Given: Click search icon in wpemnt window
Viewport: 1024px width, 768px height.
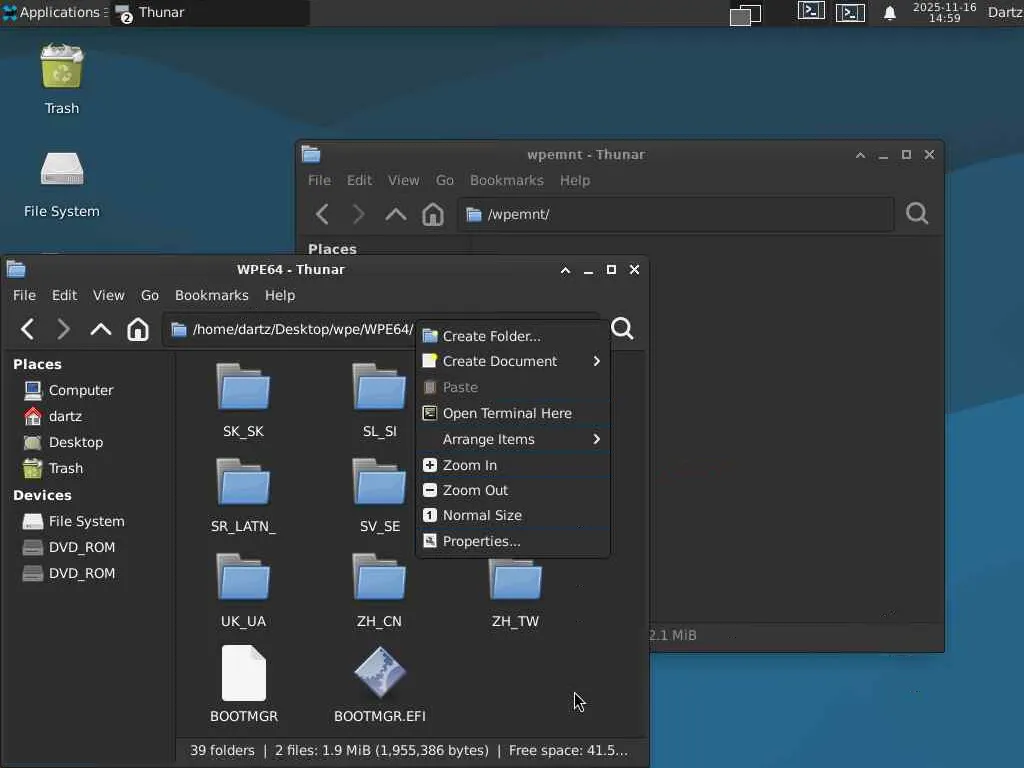Looking at the screenshot, I should [916, 214].
